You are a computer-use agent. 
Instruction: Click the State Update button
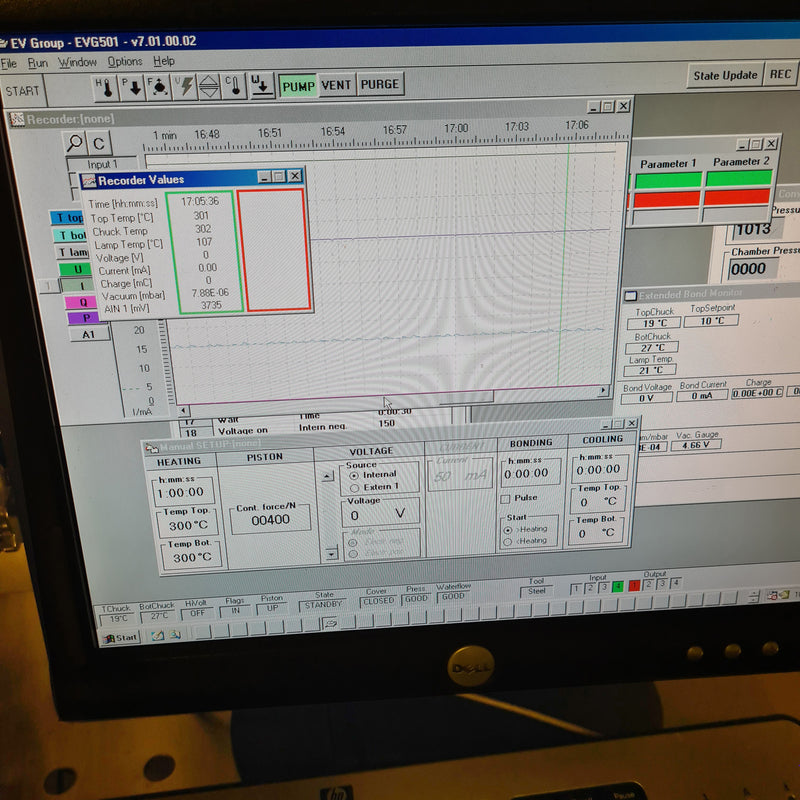(x=725, y=76)
